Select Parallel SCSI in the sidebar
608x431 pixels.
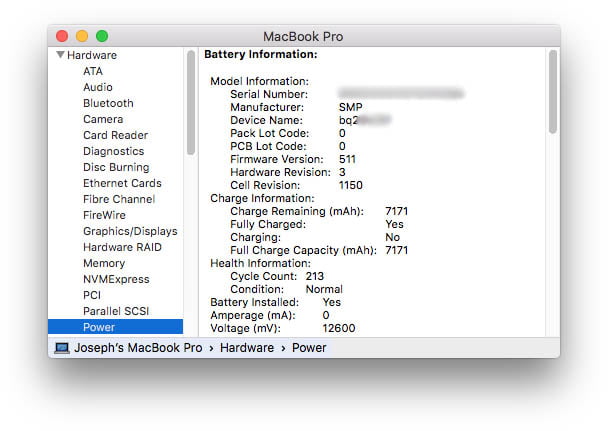coord(116,311)
